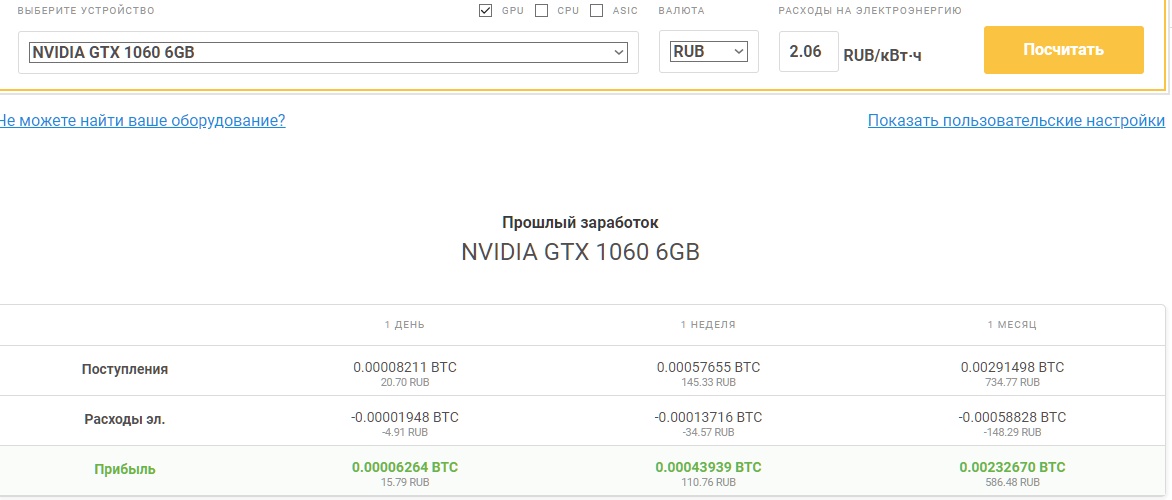Image resolution: width=1172 pixels, height=500 pixels.
Task: Click the -148.29 RUB amount
Action: pos(1012,432)
